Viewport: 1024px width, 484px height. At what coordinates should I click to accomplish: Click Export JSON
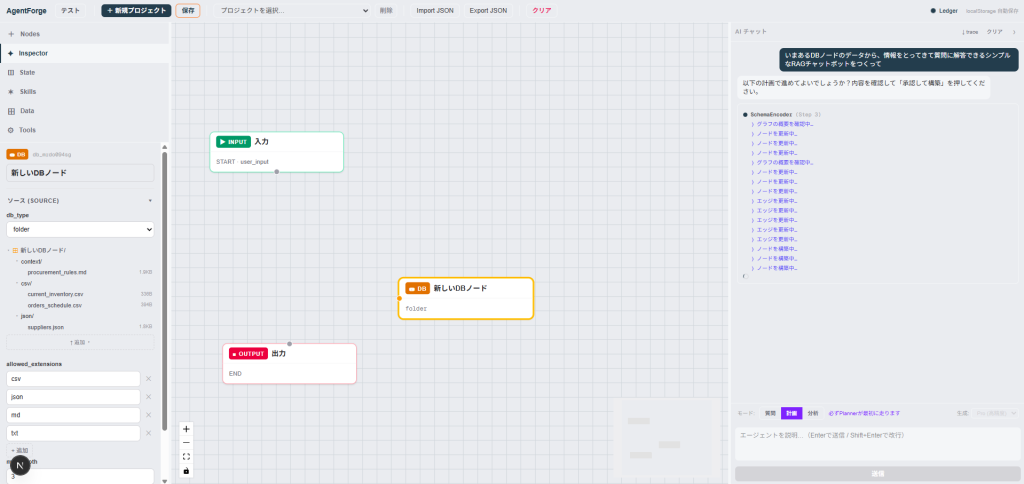pyautogui.click(x=488, y=10)
